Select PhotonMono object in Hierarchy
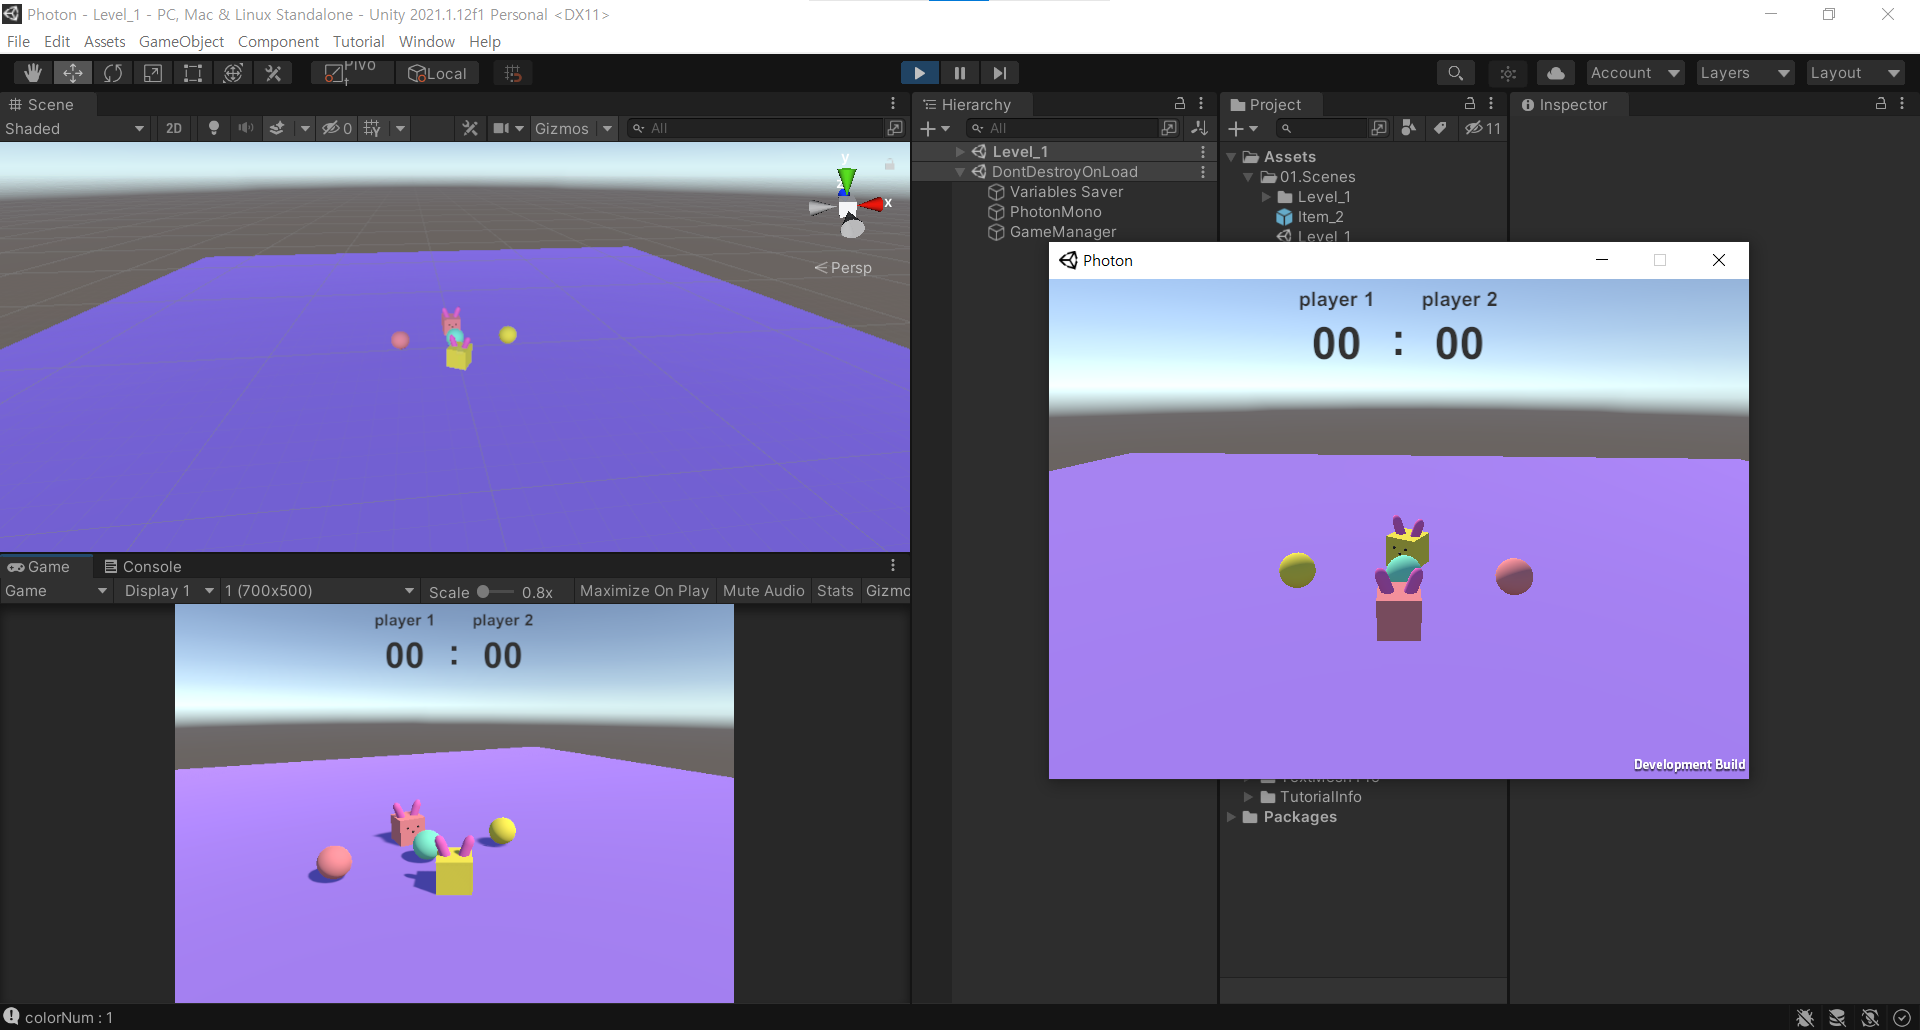1920x1030 pixels. [1055, 212]
